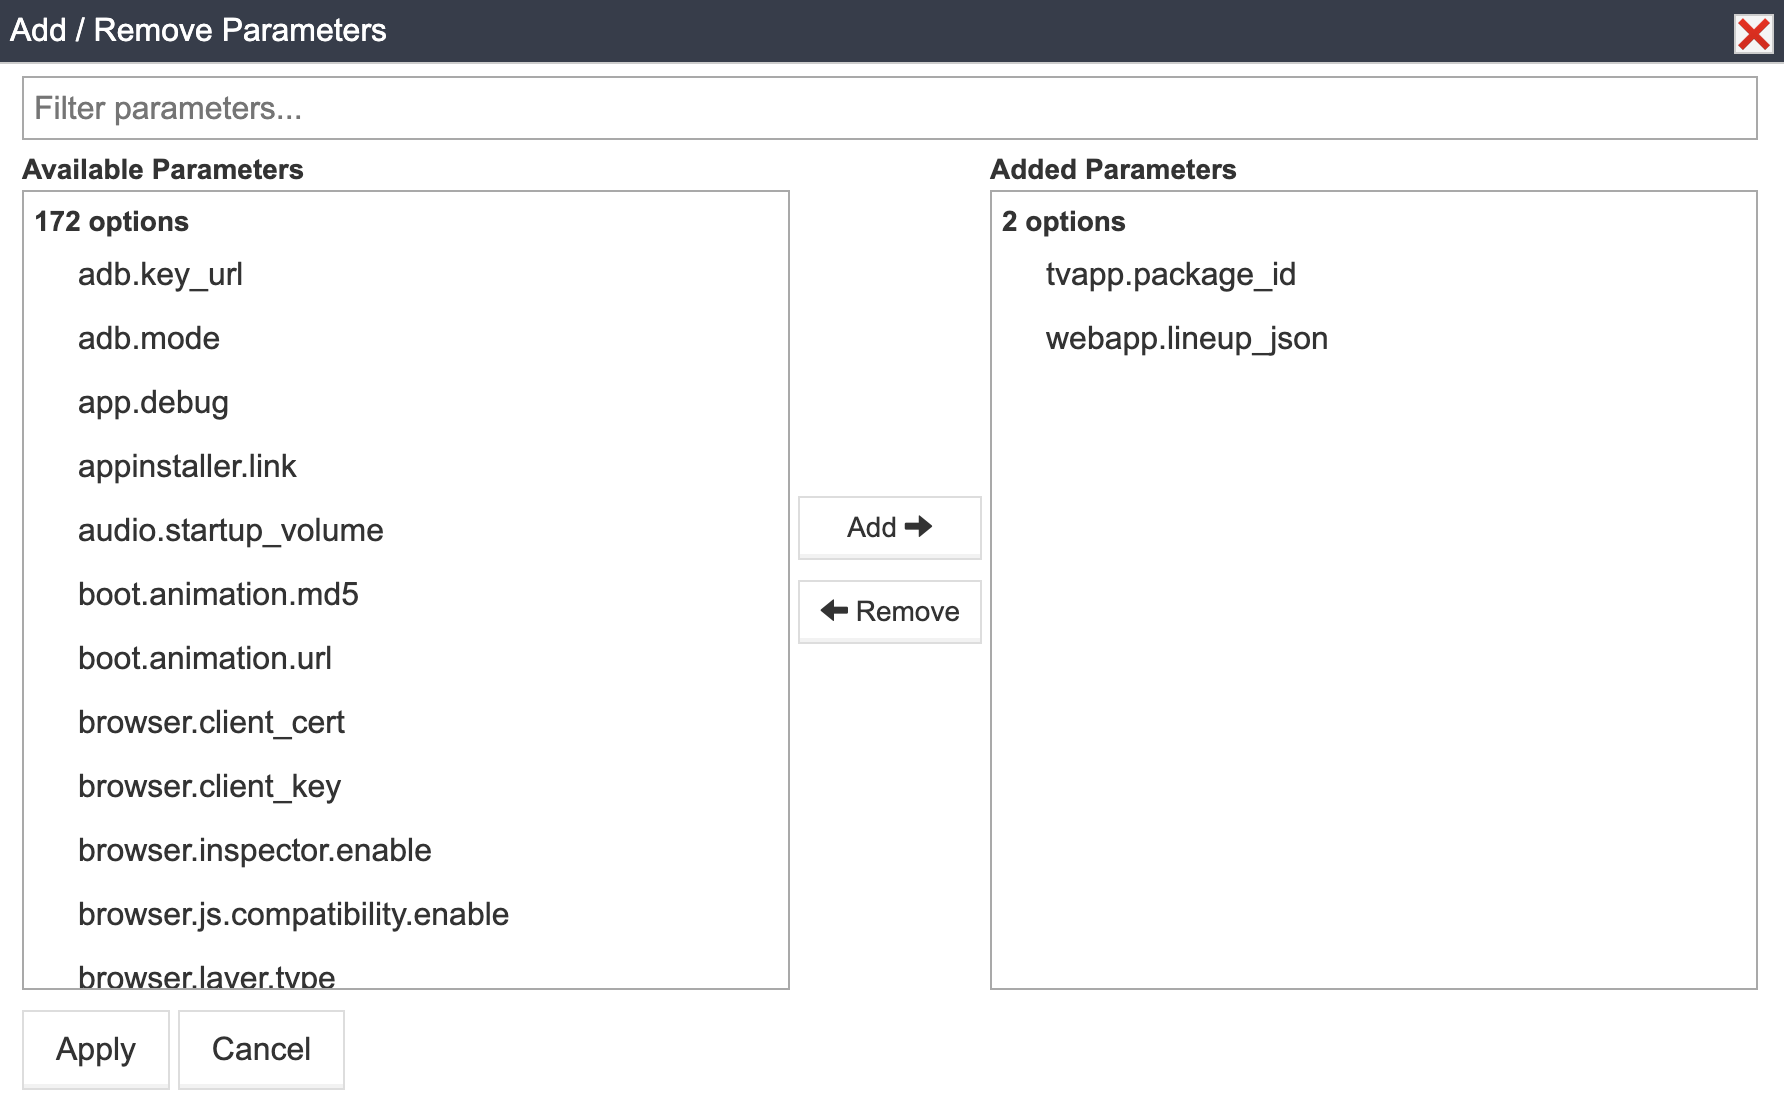This screenshot has height=1104, width=1784.
Task: Close the Add / Remove Parameters dialog
Action: pos(1753,34)
